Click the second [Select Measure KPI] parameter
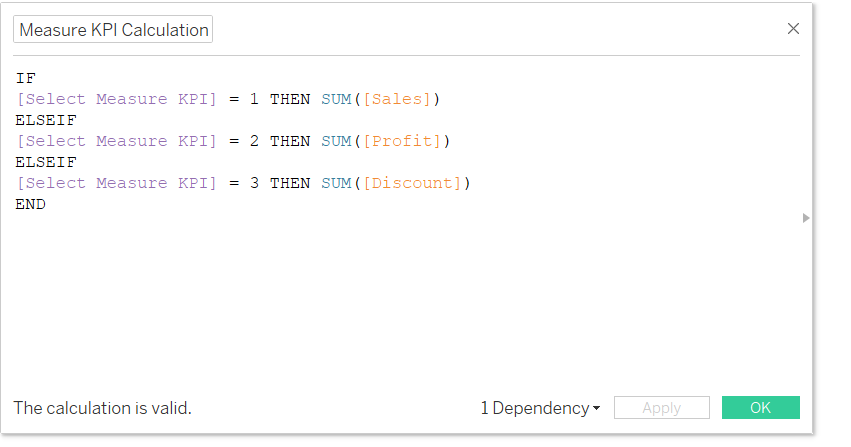 pyautogui.click(x=116, y=141)
